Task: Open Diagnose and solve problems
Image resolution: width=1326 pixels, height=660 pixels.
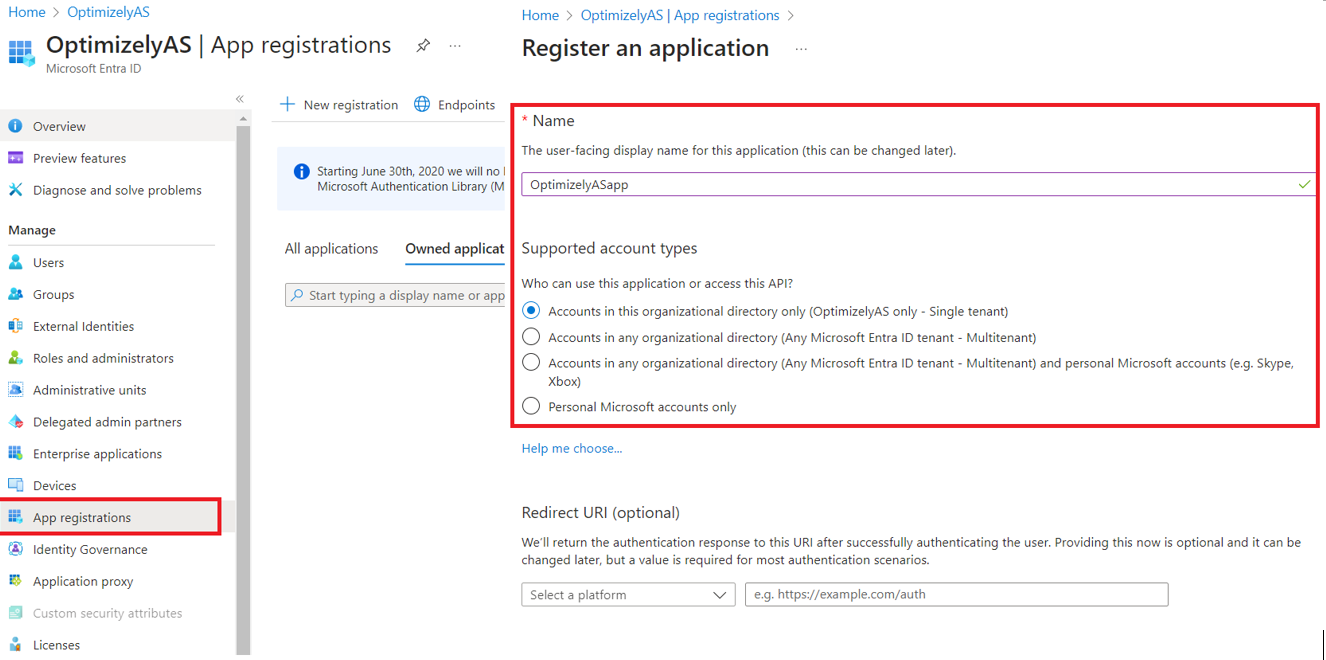Action: click(x=117, y=190)
